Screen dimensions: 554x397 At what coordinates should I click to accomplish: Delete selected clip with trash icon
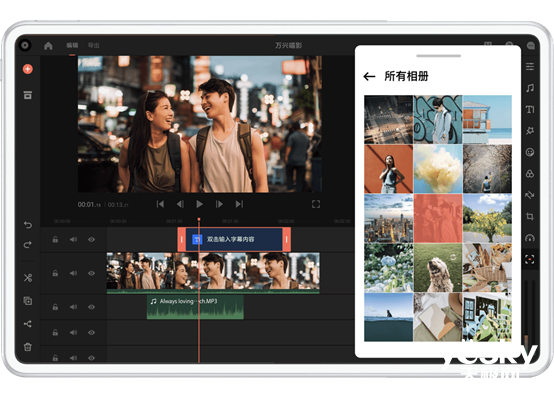[28, 347]
